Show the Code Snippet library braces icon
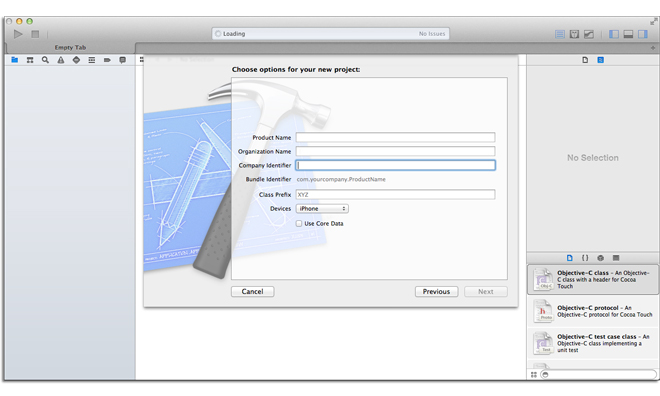The height and width of the screenshot is (396, 660). pyautogui.click(x=585, y=258)
